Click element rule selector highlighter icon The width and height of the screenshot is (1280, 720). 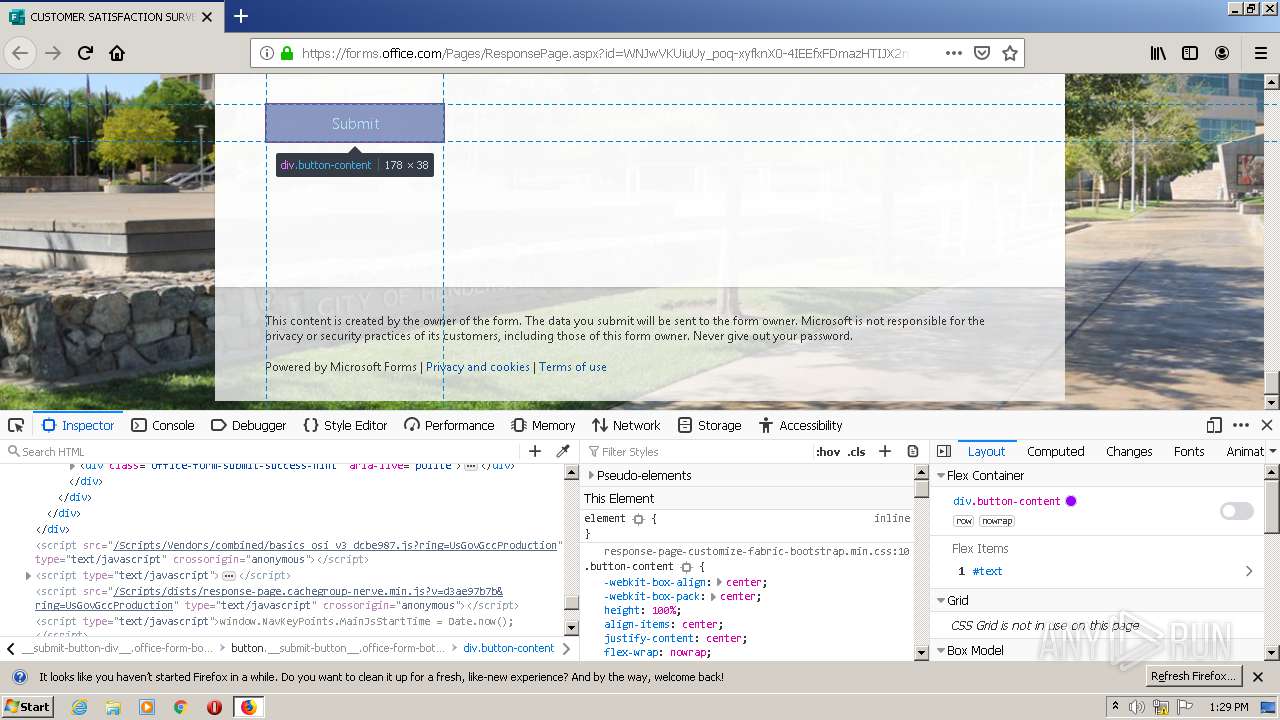click(x=638, y=519)
